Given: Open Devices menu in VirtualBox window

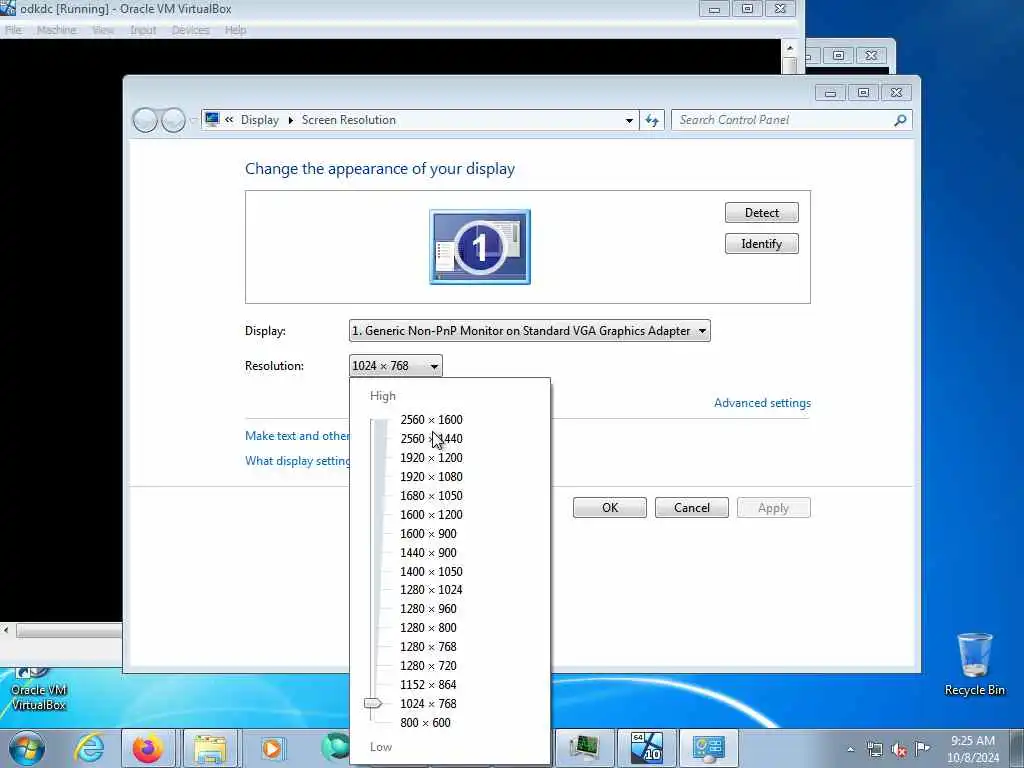Looking at the screenshot, I should click(x=191, y=30).
